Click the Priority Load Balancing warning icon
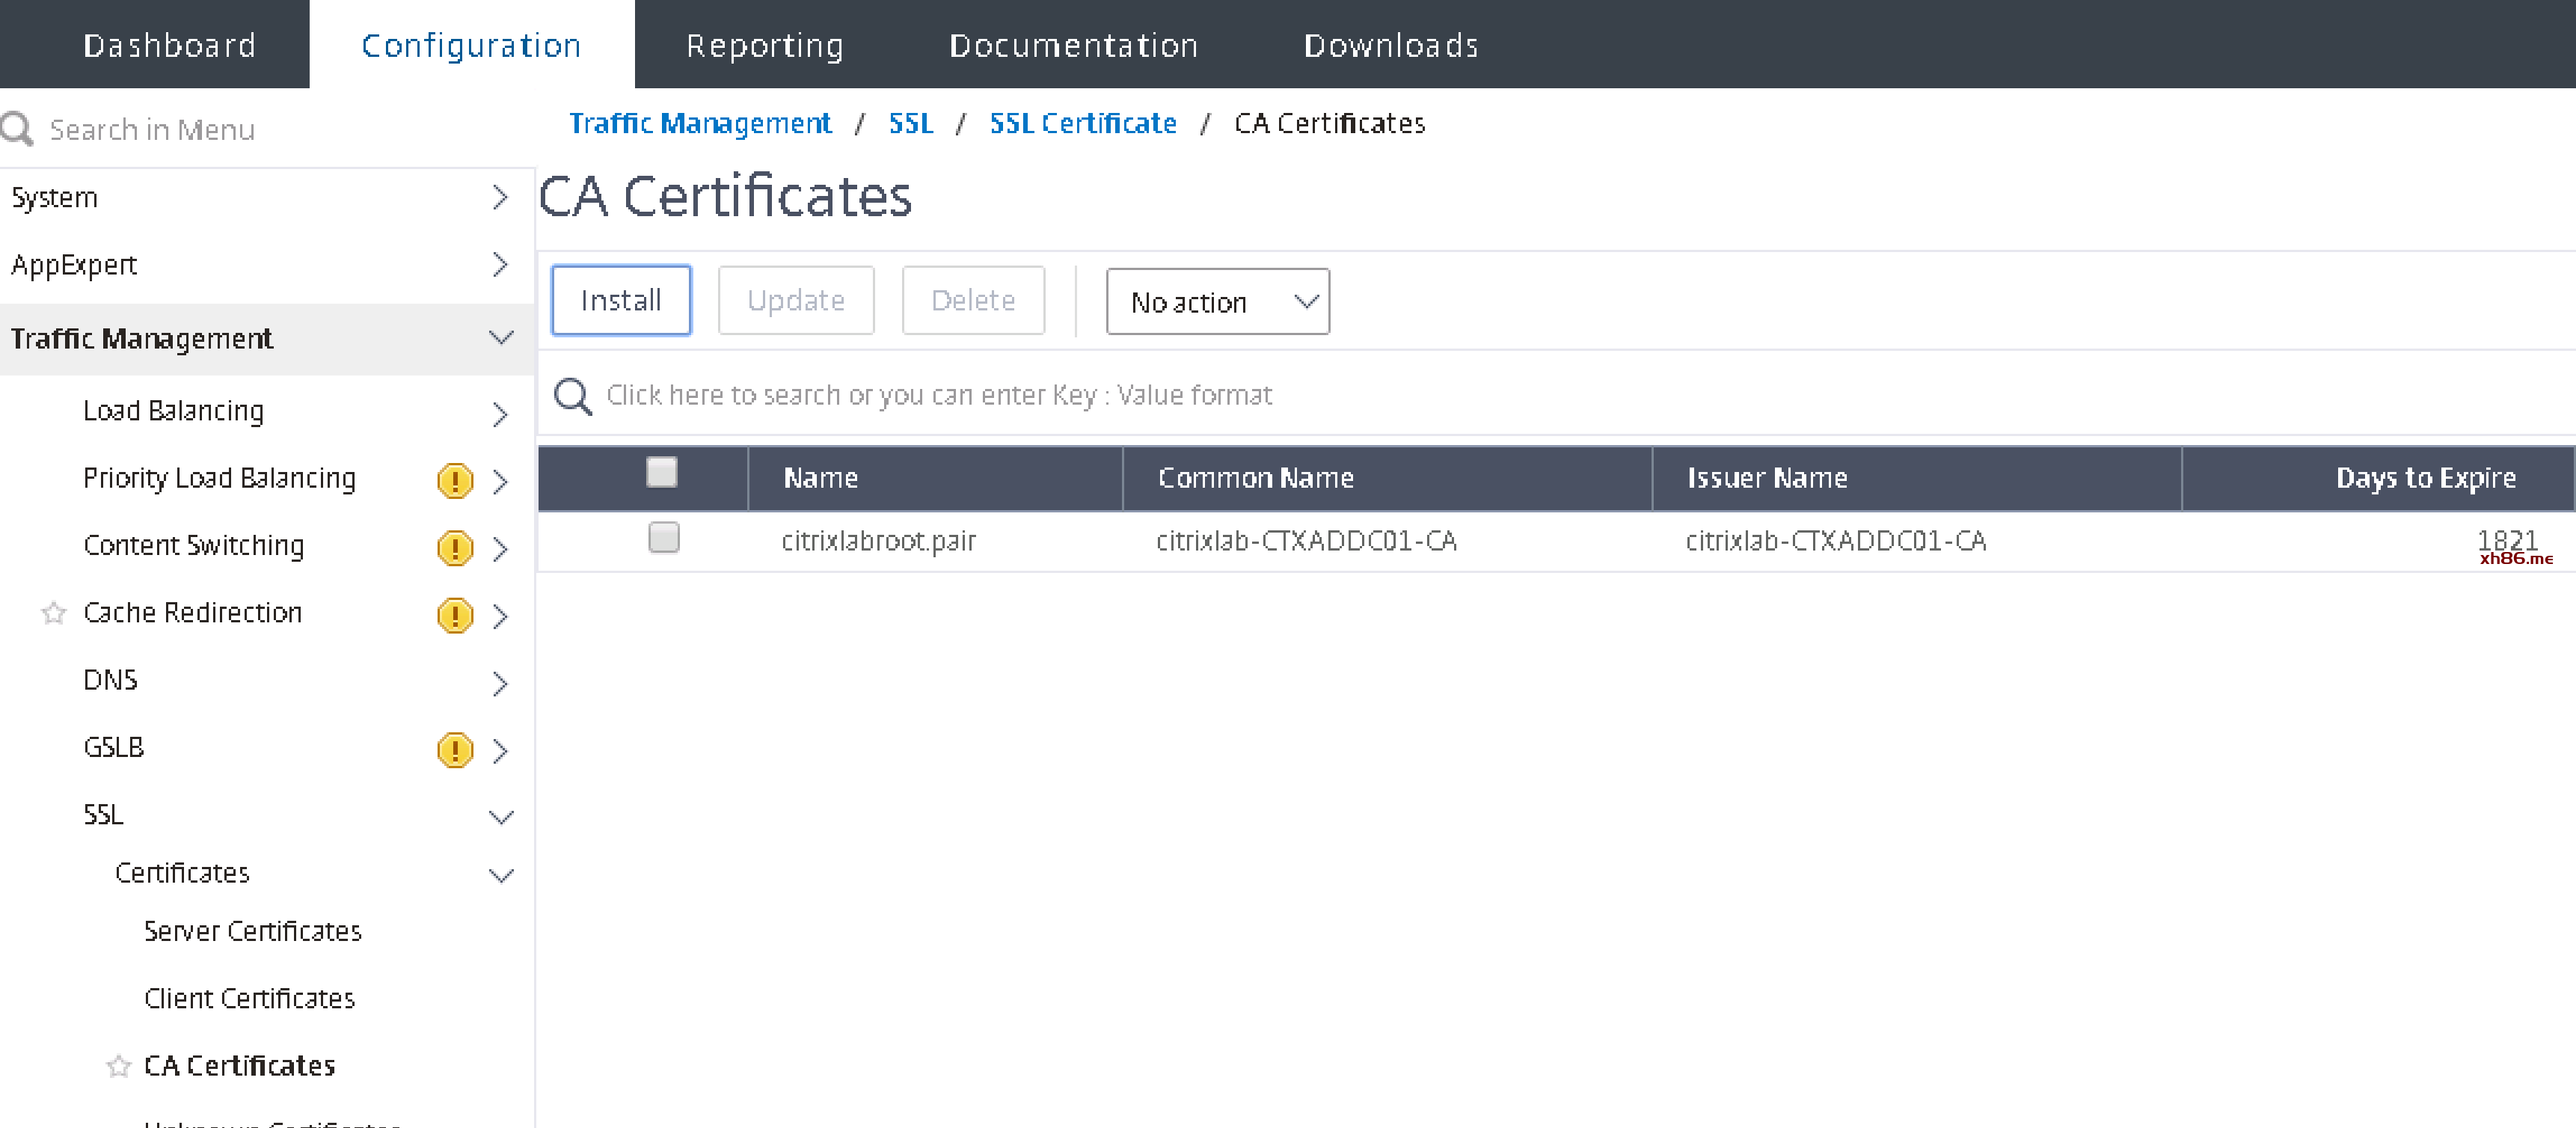2576x1128 pixels. pos(455,481)
